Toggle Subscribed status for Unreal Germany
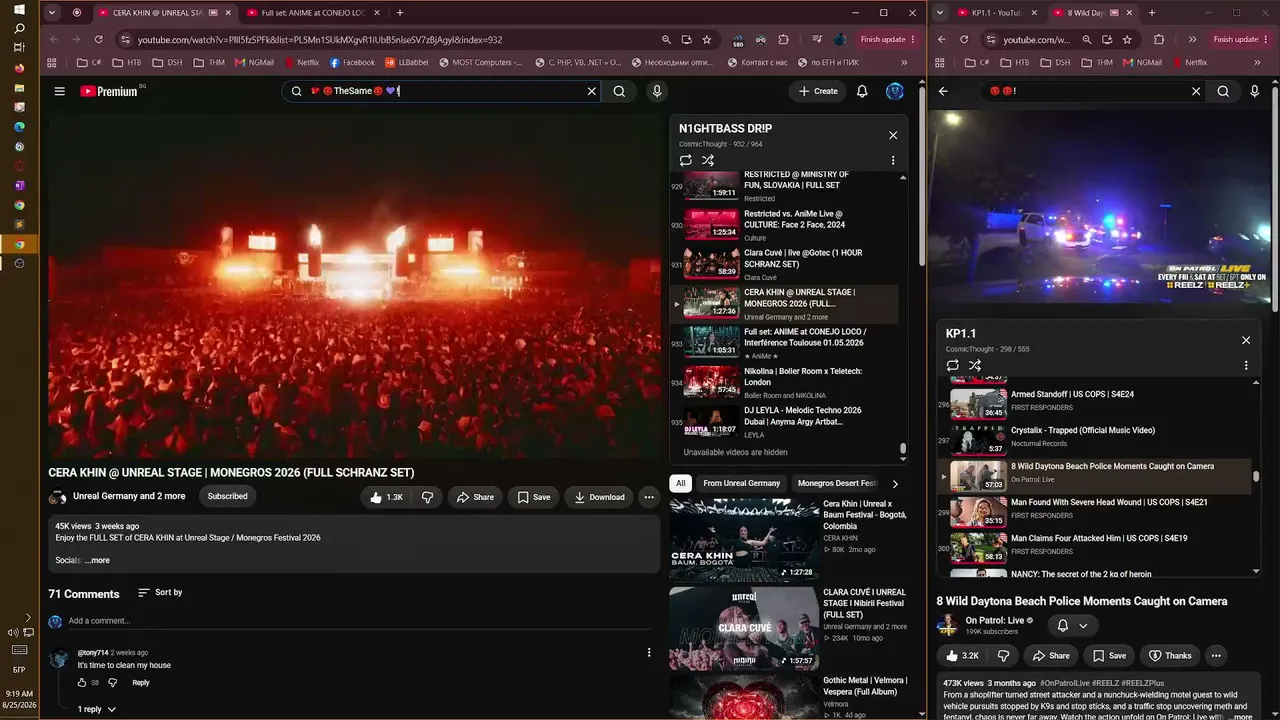Screen dimensions: 1280x720 point(227,496)
